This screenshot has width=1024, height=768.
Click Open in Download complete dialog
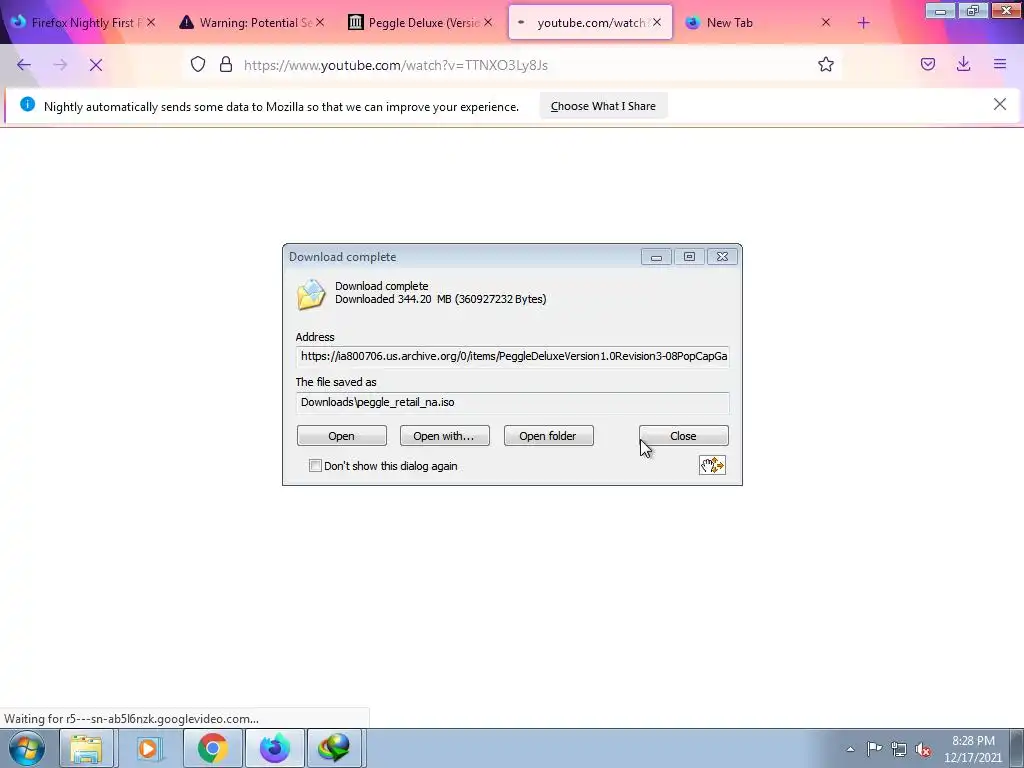point(342,436)
